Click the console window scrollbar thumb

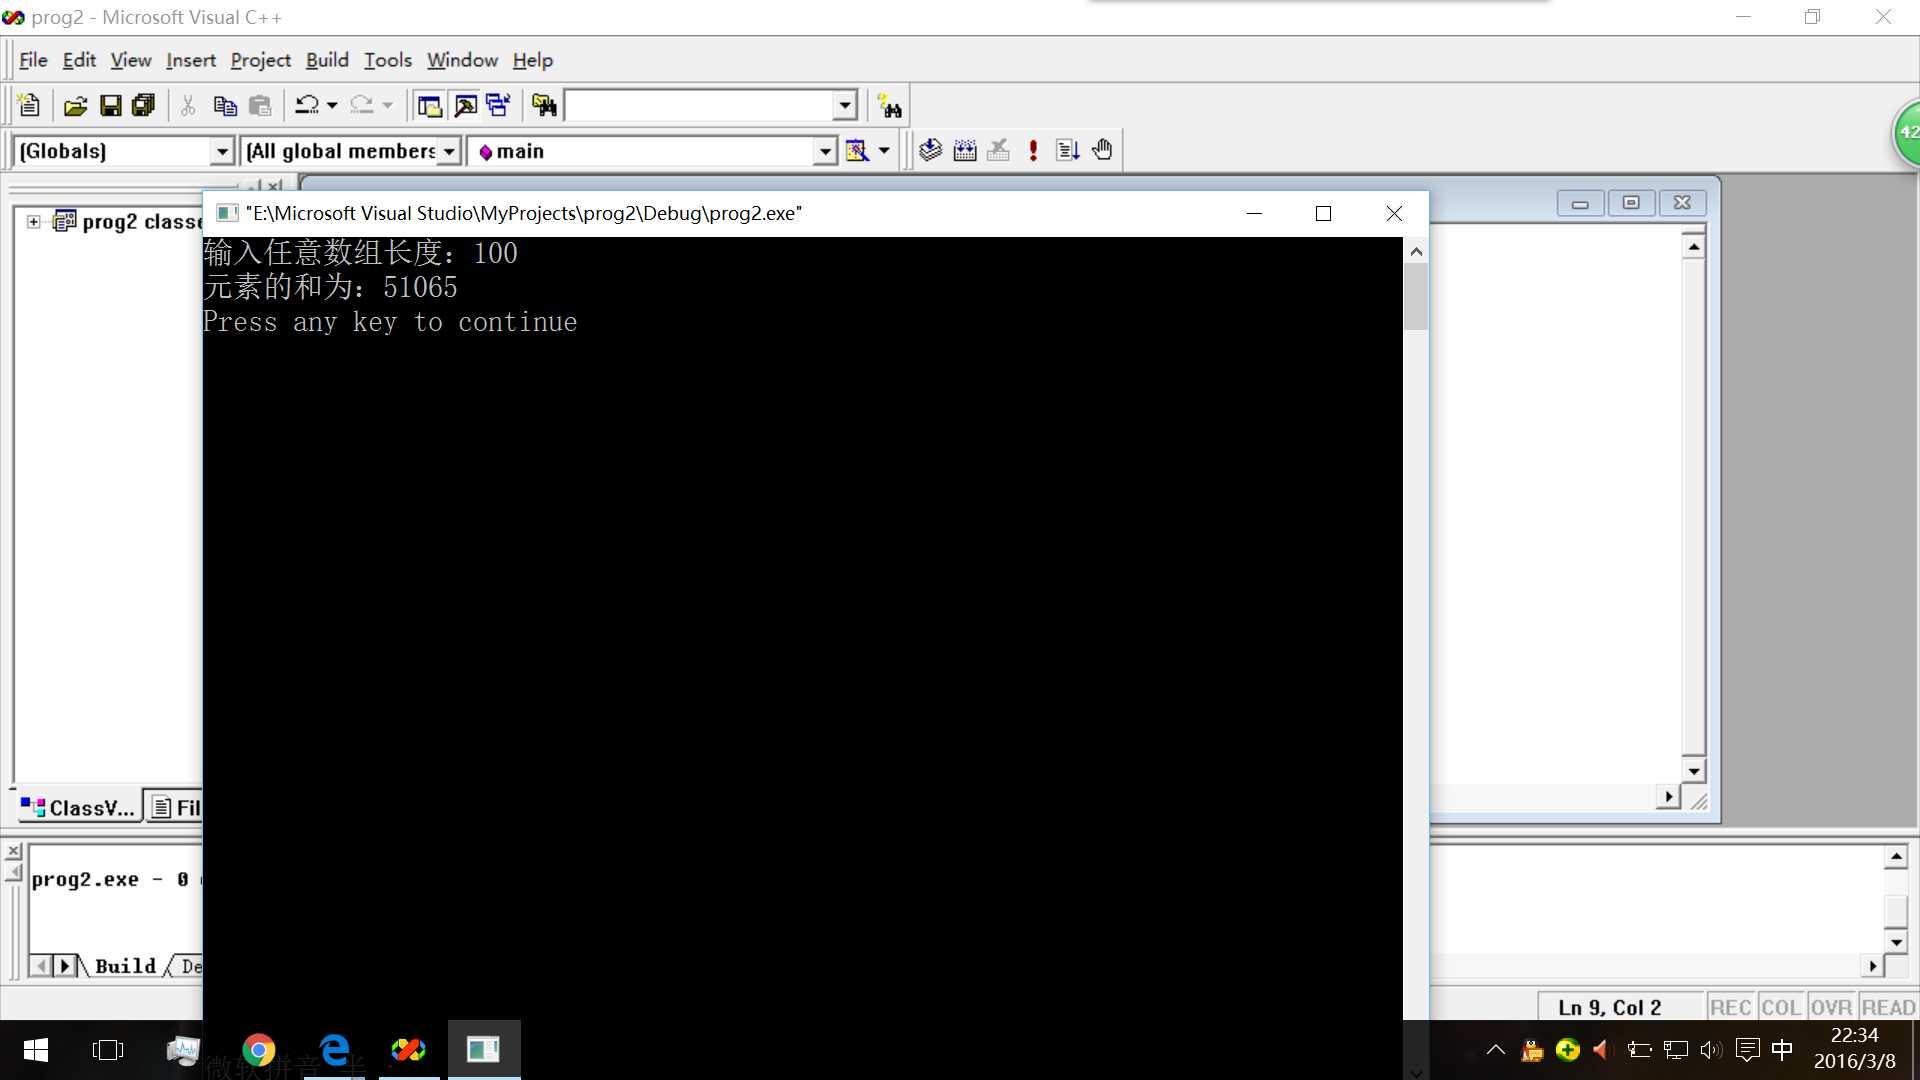[x=1415, y=296]
